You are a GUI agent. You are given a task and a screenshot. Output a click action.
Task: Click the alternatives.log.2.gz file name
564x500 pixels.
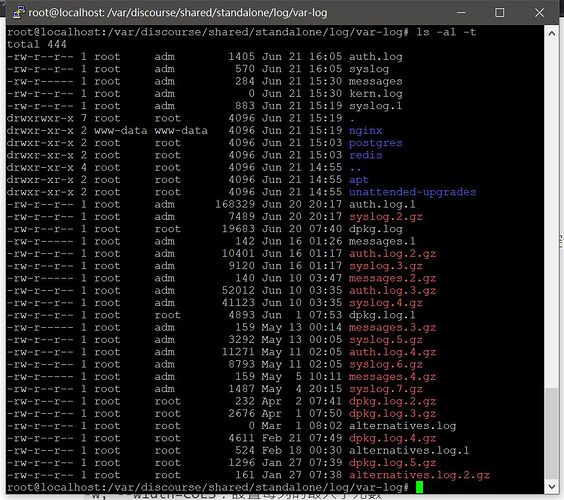[419, 475]
